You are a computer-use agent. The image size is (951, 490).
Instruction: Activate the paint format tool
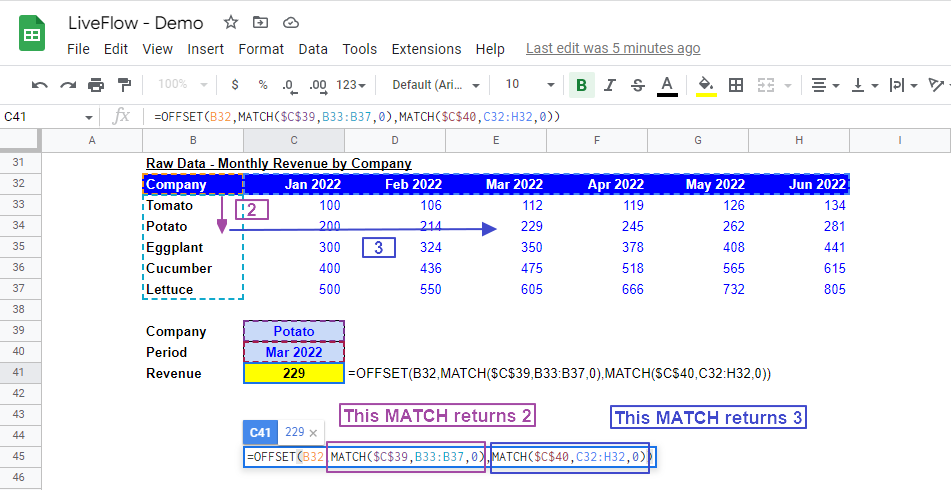tap(124, 85)
